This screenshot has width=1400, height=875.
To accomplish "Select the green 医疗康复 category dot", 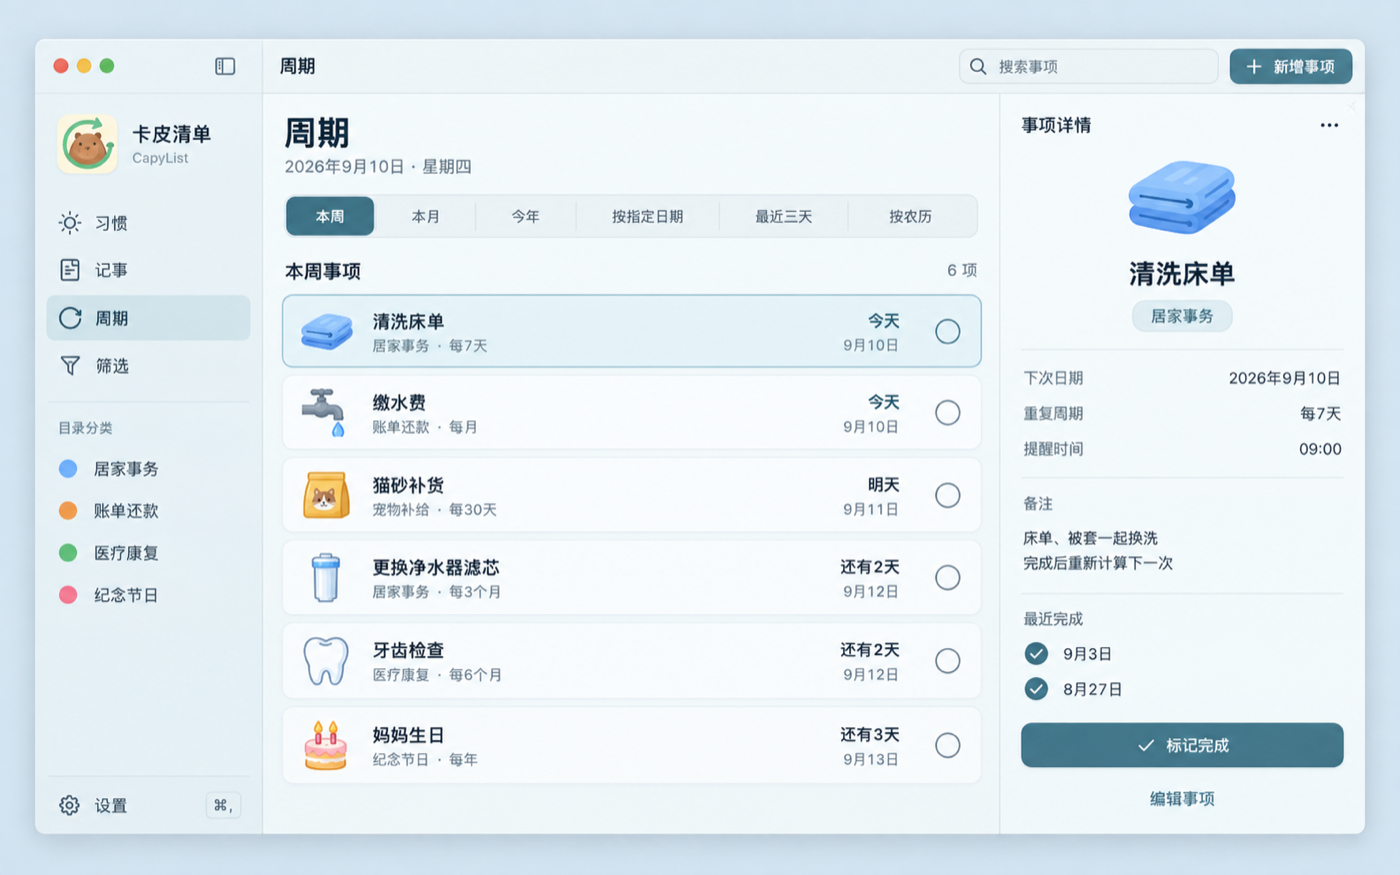I will point(68,552).
